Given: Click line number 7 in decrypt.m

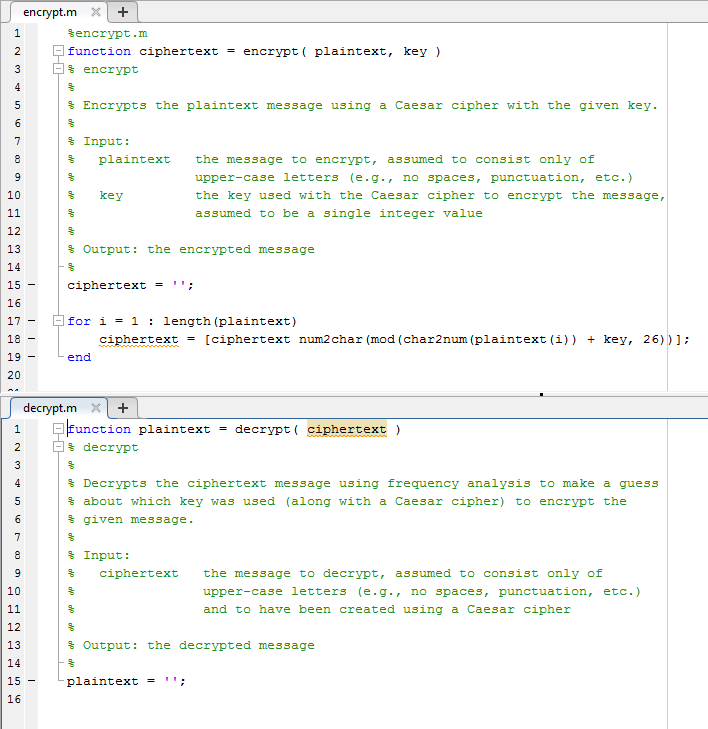Looking at the screenshot, I should [x=17, y=537].
